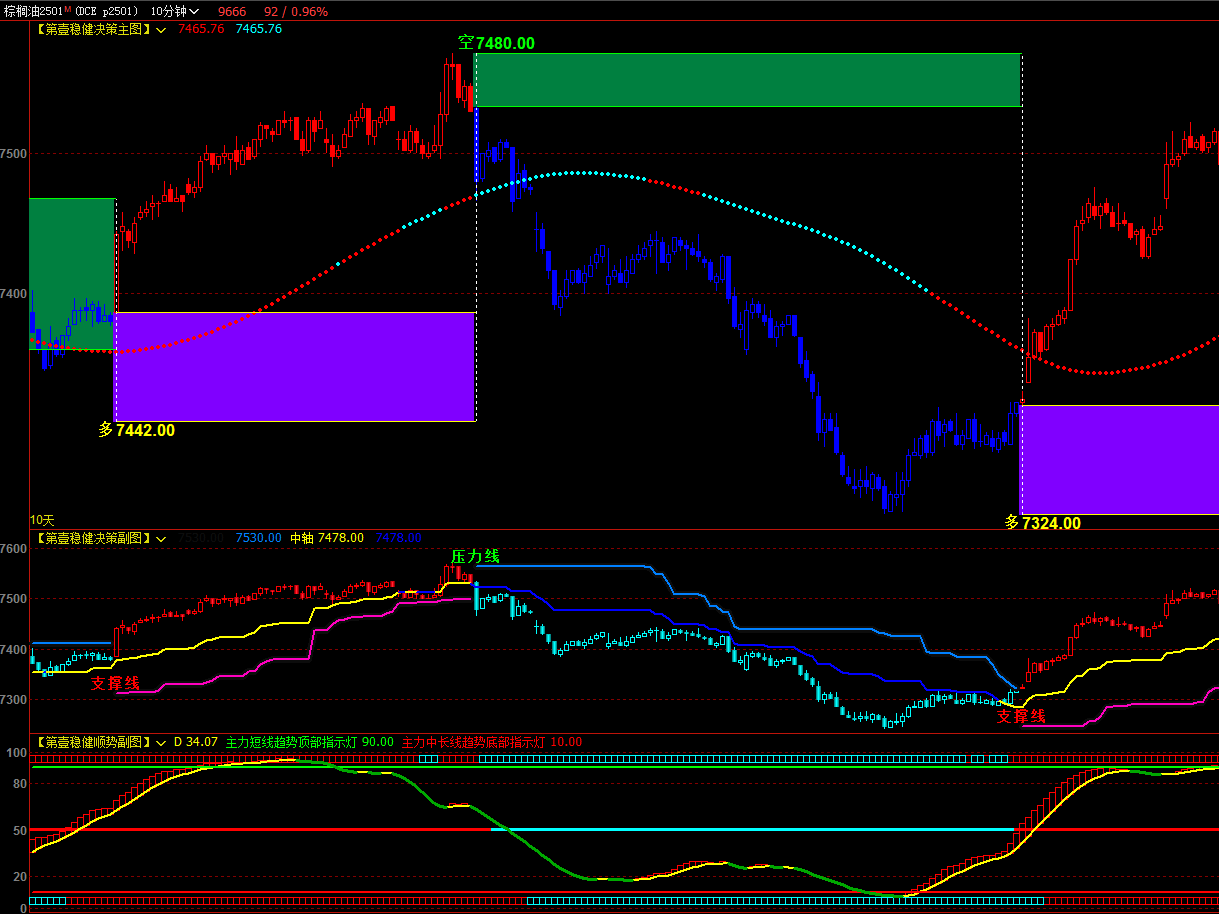Expand the 第壹稳健决策主图 indicator chevron
This screenshot has height=914, width=1219.
point(161,30)
